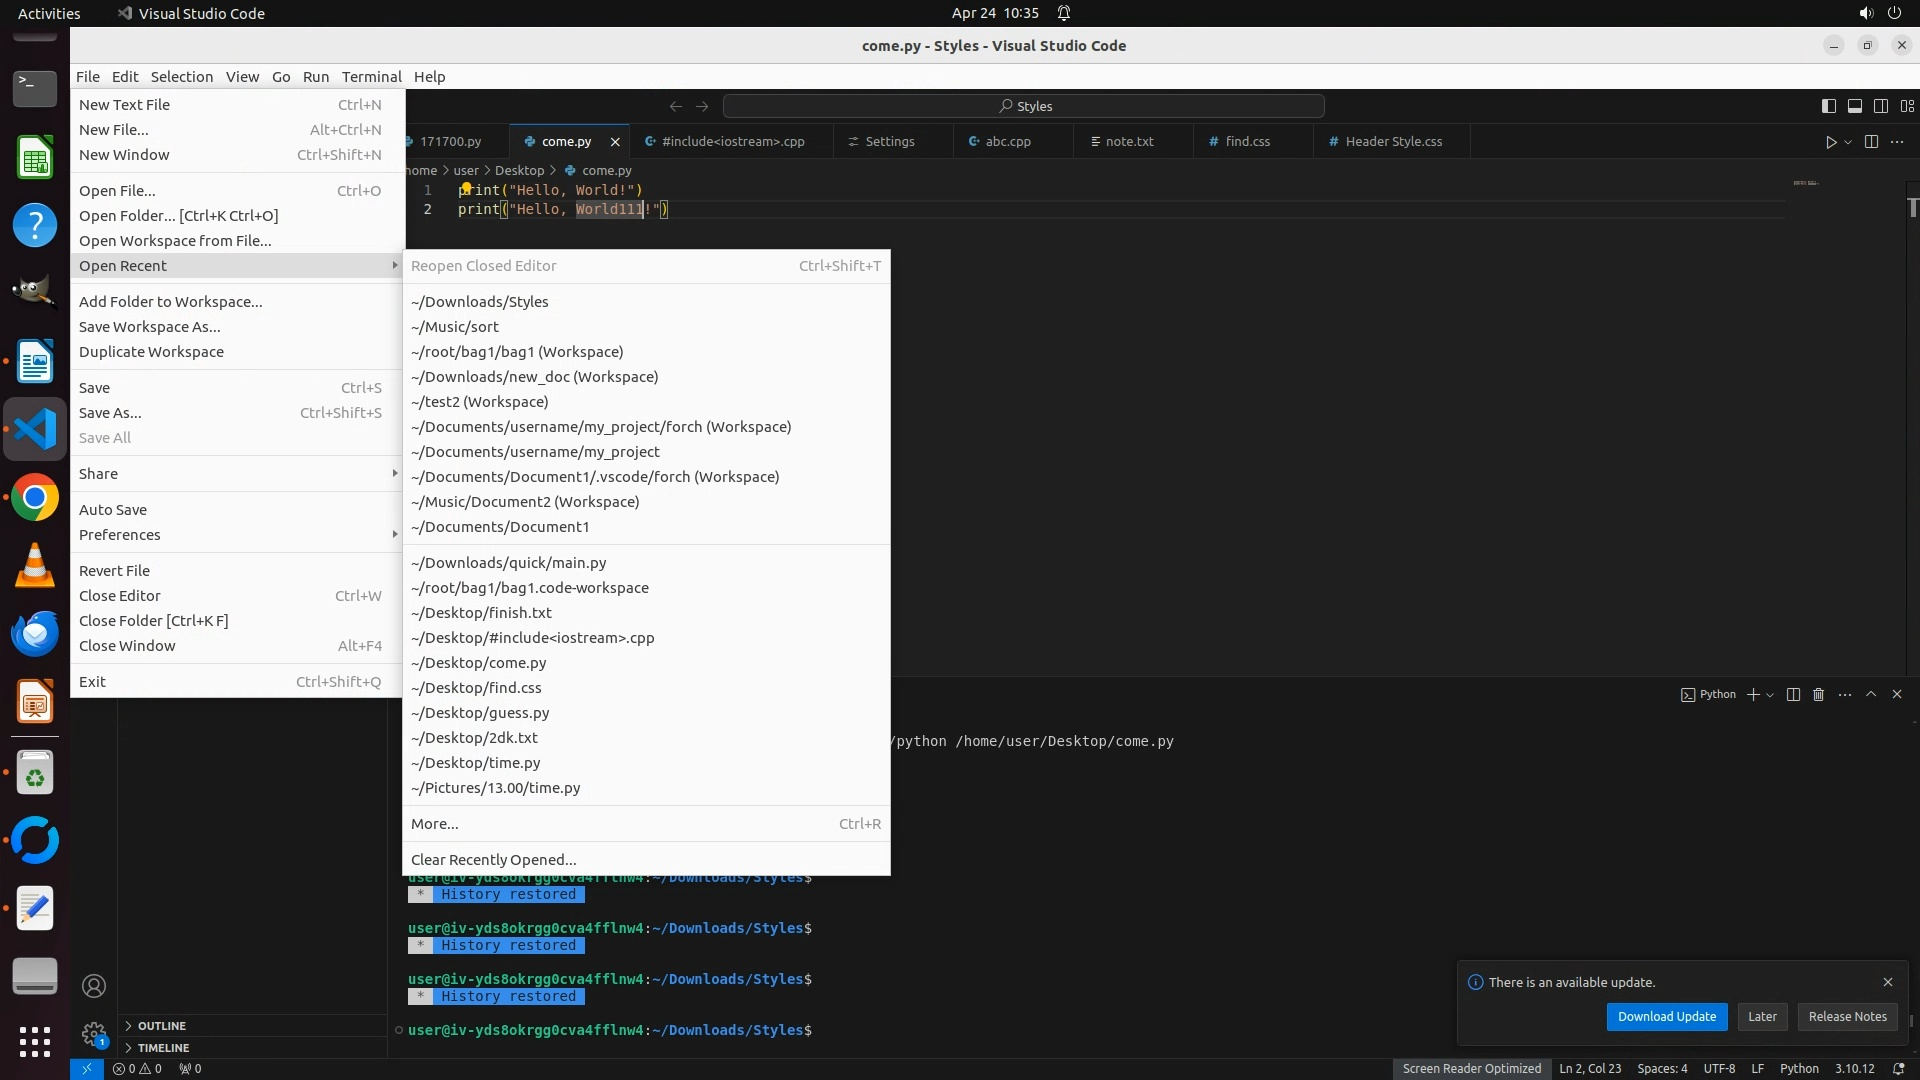This screenshot has height=1080, width=1920.
Task: Click the Styles command center search box
Action: [x=1024, y=106]
